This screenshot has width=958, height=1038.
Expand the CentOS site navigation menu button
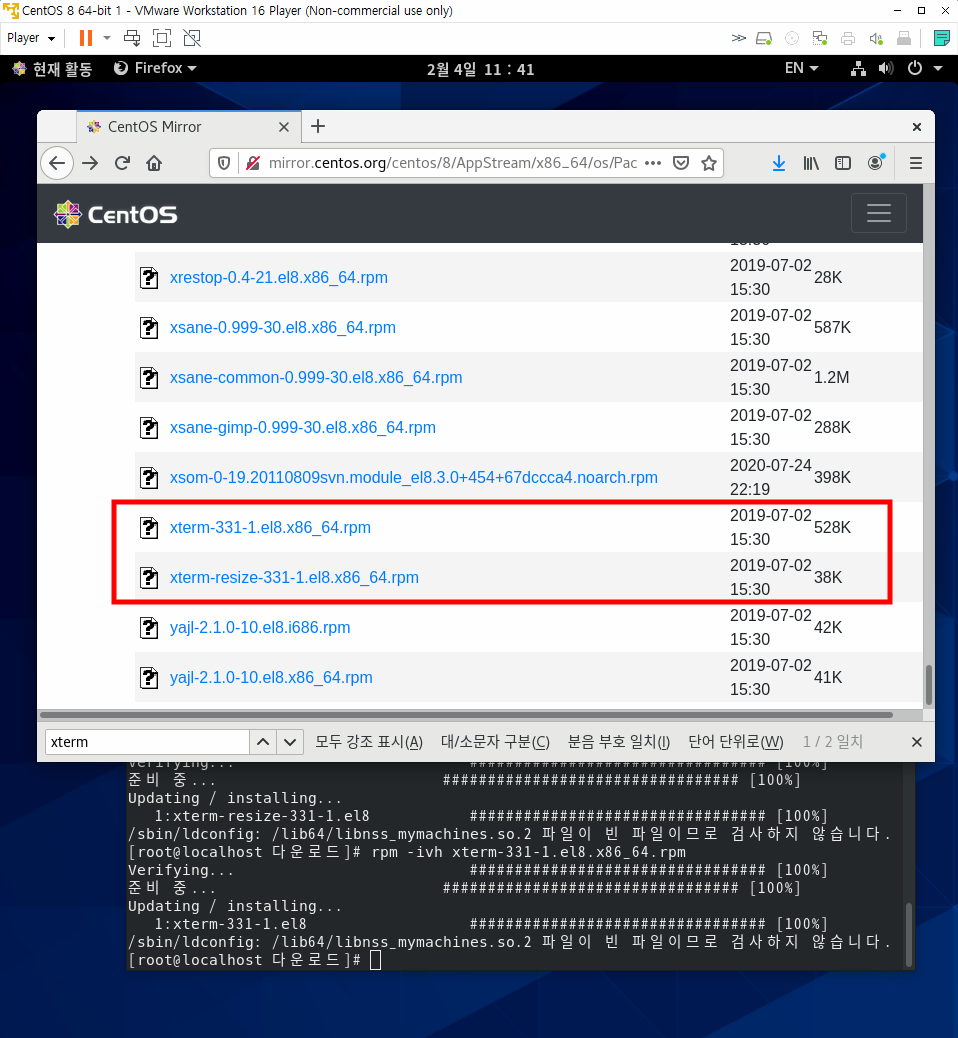(879, 213)
